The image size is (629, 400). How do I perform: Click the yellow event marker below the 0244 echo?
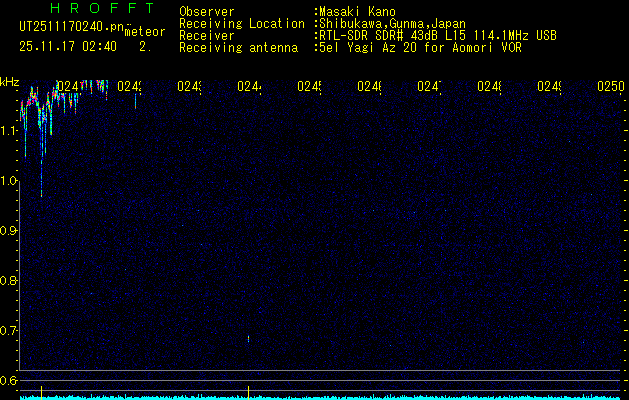click(248, 392)
